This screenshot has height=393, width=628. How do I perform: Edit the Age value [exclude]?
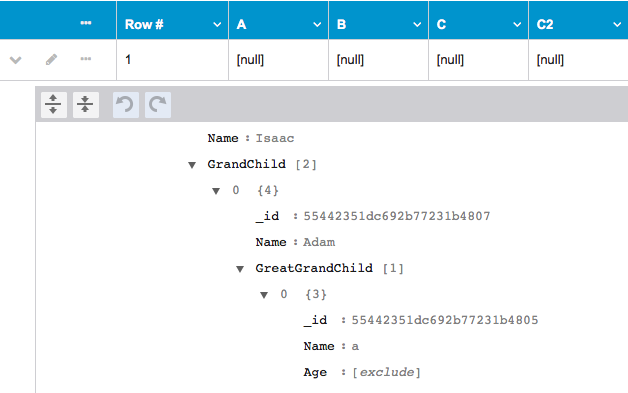386,372
